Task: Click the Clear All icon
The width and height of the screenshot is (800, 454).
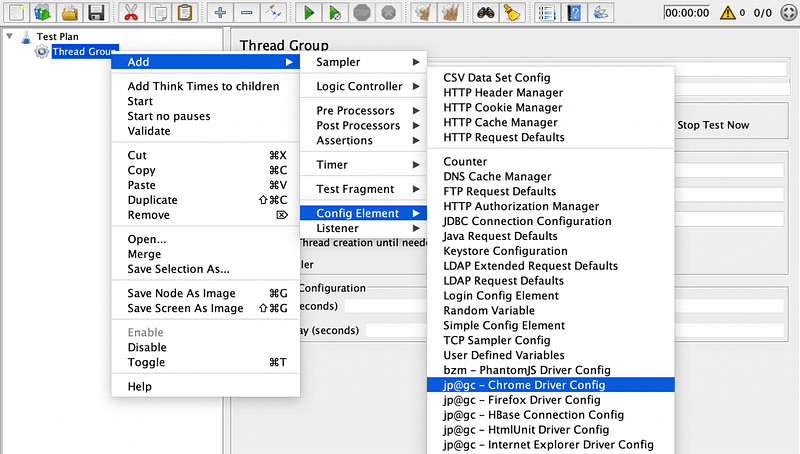Action: point(451,13)
